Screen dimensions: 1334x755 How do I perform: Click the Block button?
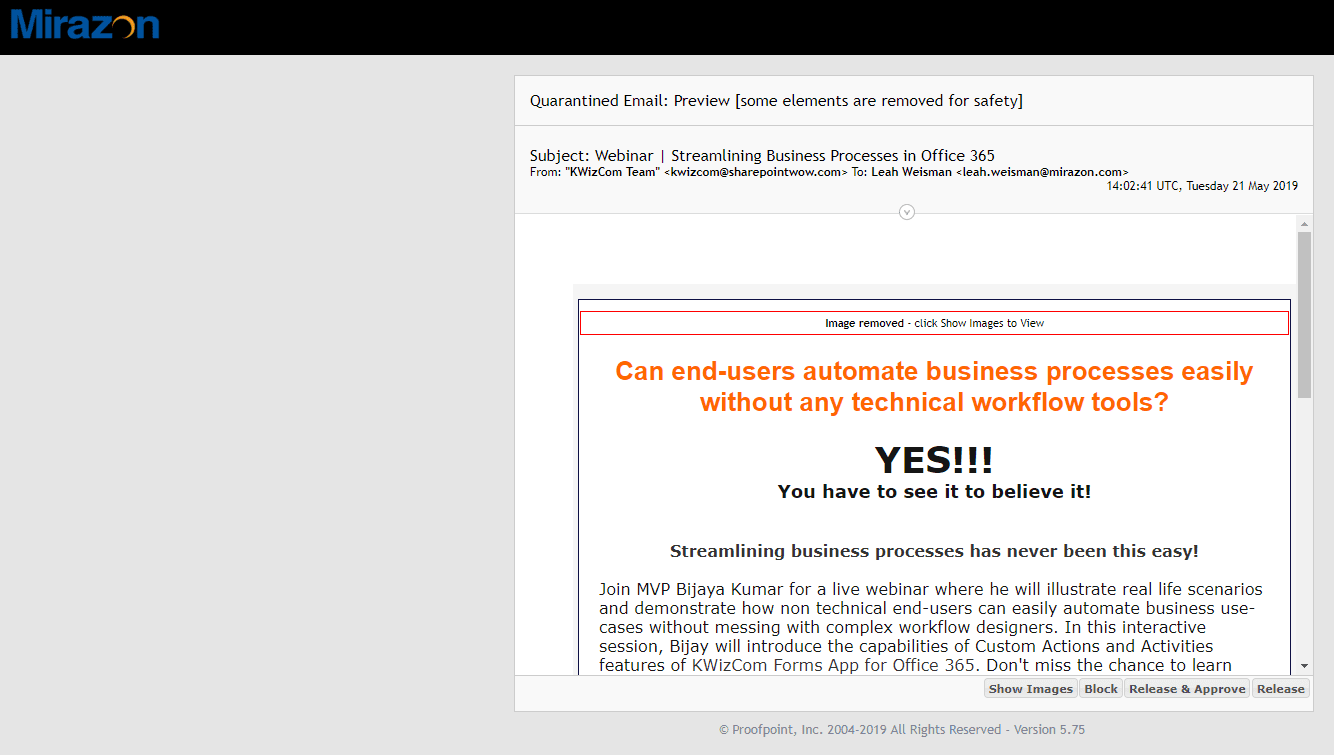tap(1101, 689)
